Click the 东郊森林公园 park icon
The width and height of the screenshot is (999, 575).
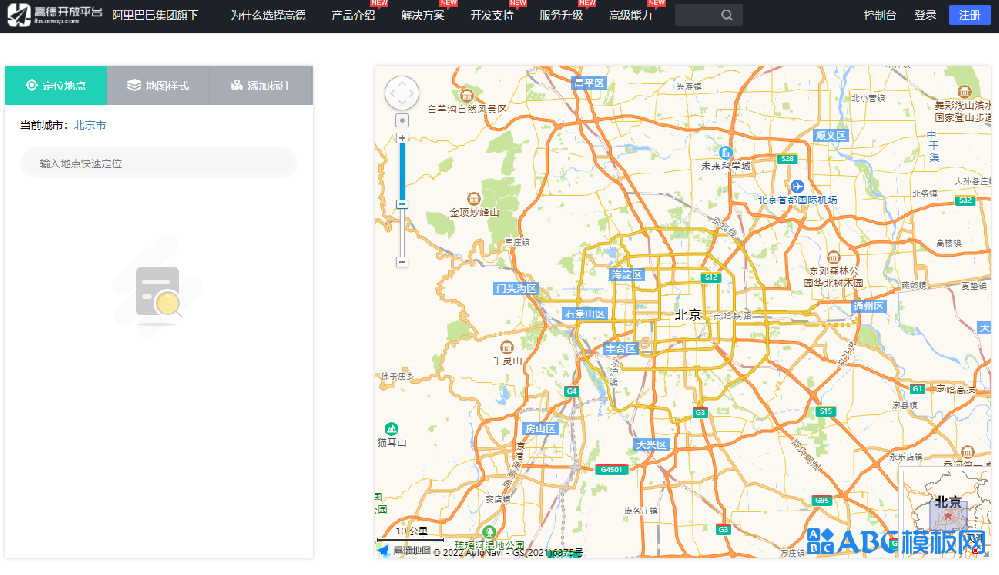click(833, 257)
